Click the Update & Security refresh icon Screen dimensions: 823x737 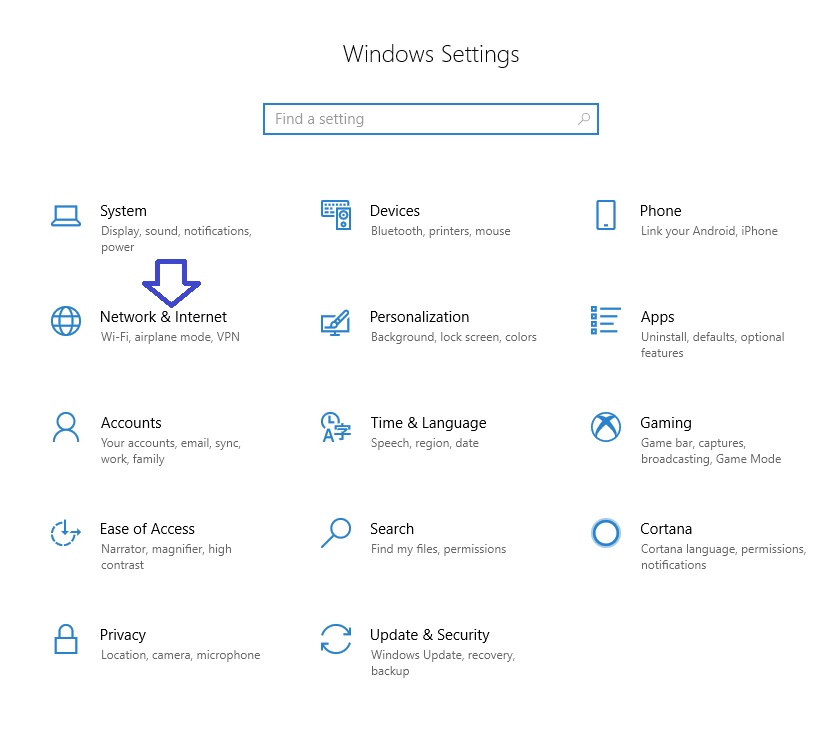coord(336,639)
